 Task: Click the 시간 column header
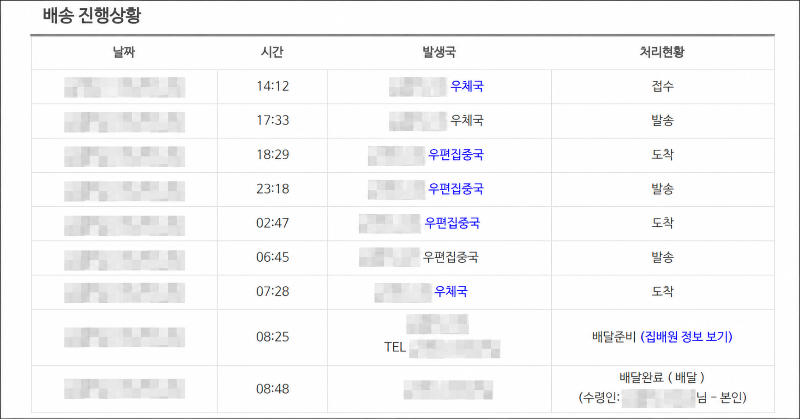(272, 52)
